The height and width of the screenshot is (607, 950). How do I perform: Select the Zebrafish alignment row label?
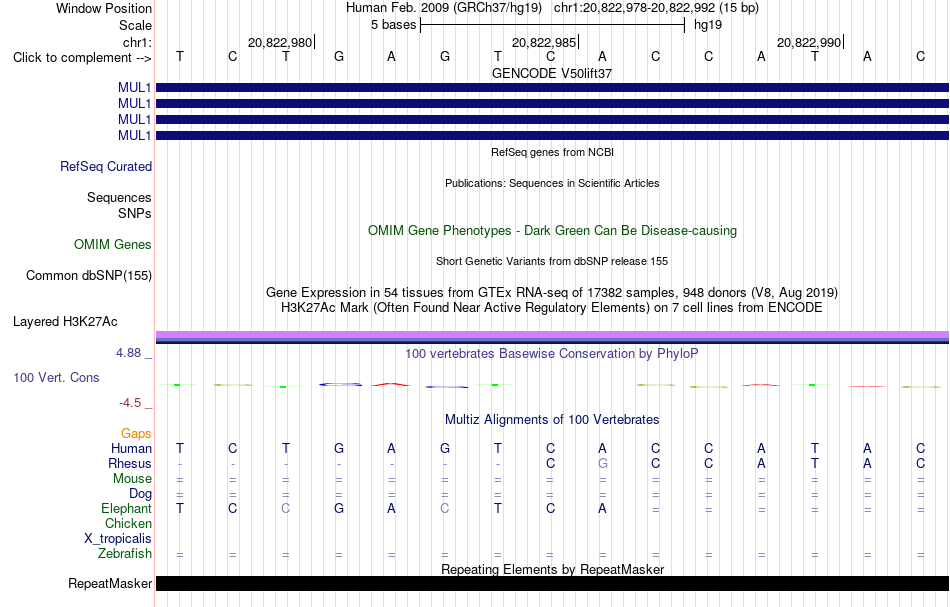point(125,554)
